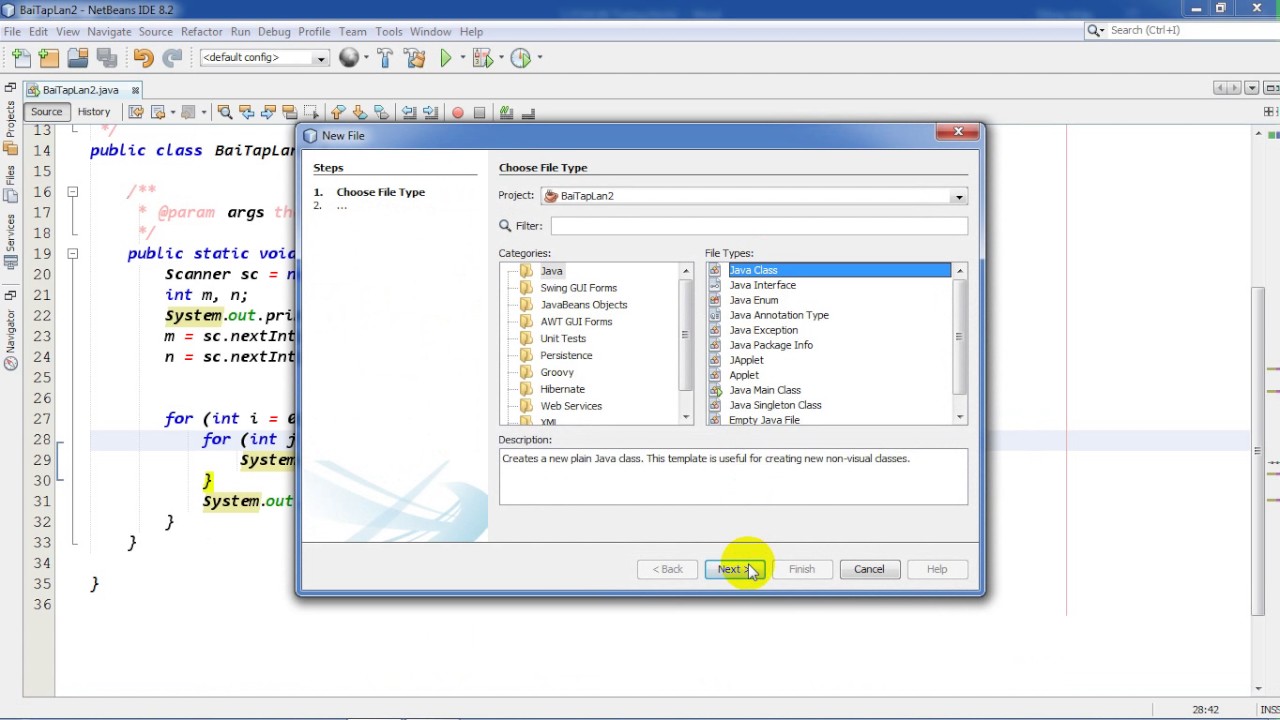Open the Profile Project dropdown arrow
The height and width of the screenshot is (720, 1280).
(x=539, y=58)
